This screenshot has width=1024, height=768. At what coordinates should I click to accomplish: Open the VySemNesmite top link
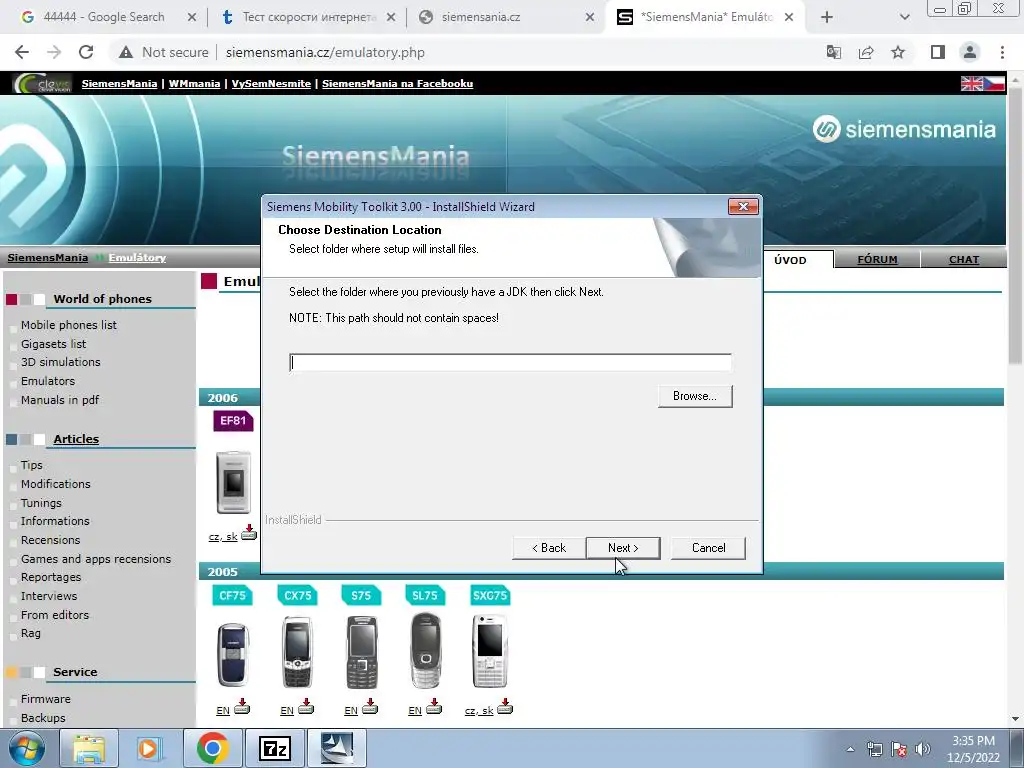[x=271, y=84]
